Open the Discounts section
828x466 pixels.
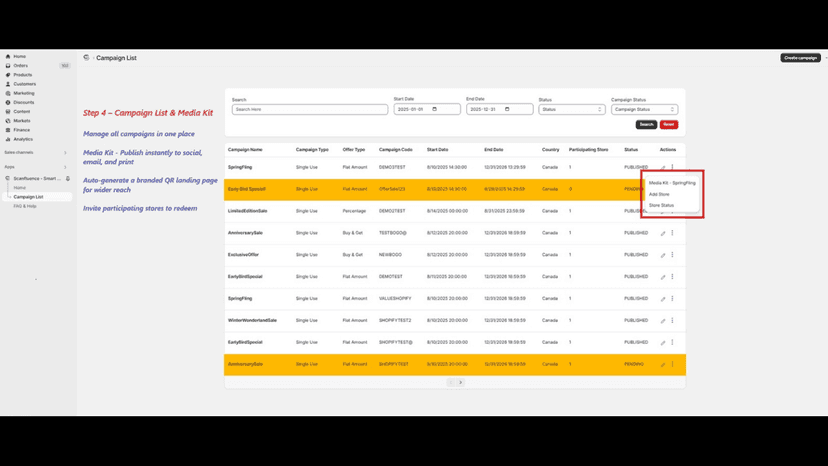pyautogui.click(x=24, y=102)
